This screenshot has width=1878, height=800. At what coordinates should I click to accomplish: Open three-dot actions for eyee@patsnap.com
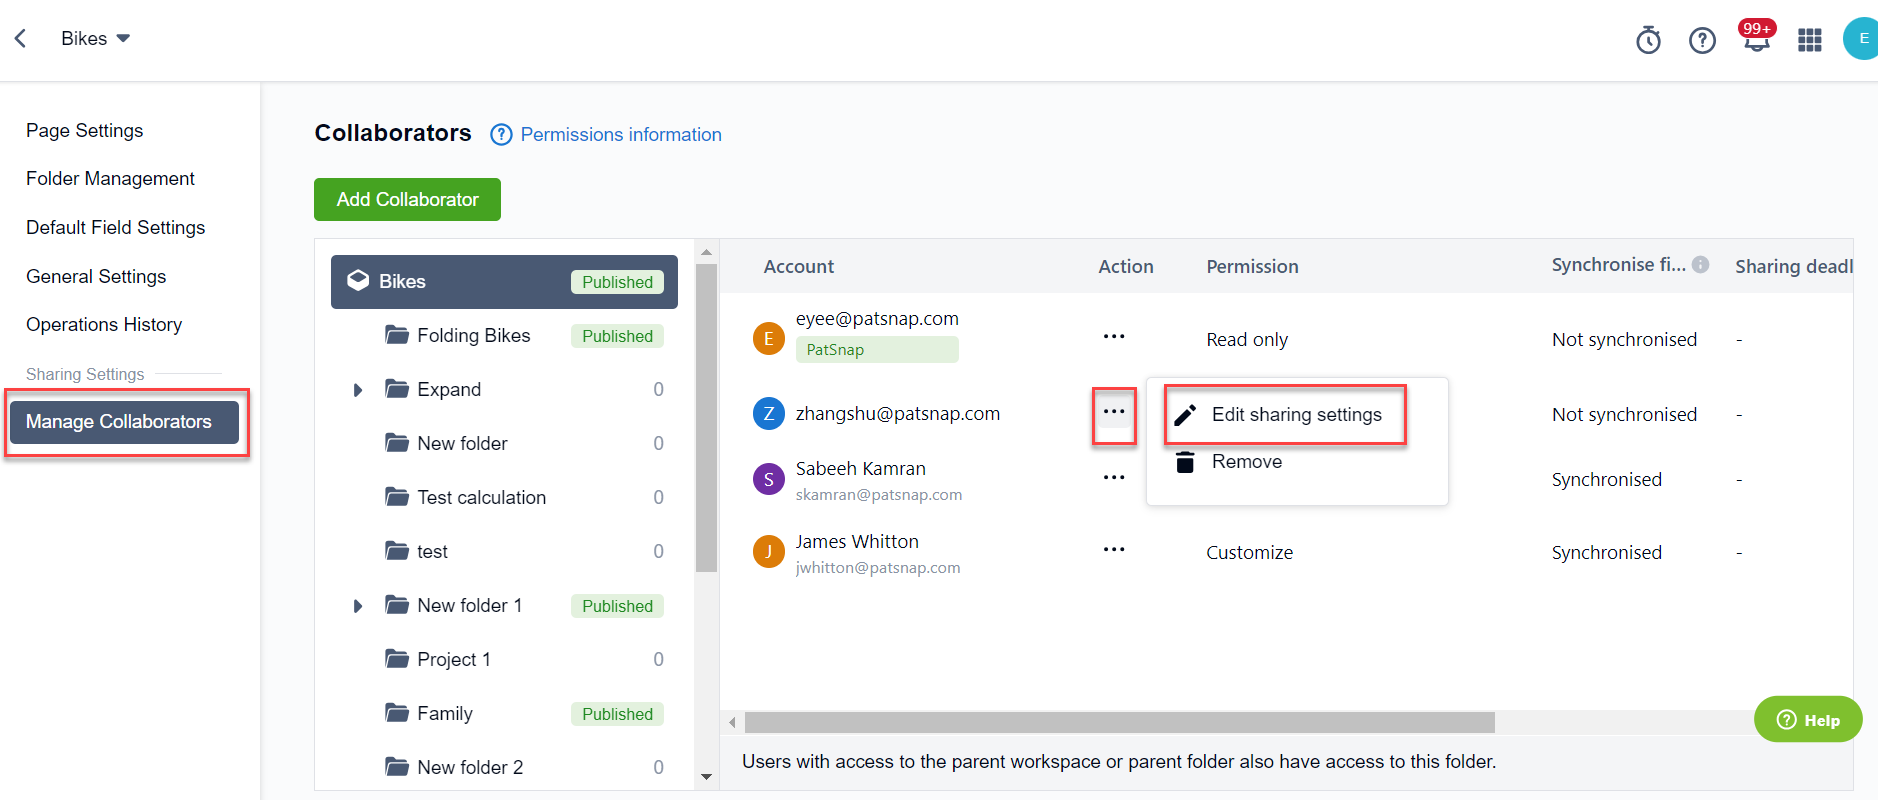(x=1114, y=337)
